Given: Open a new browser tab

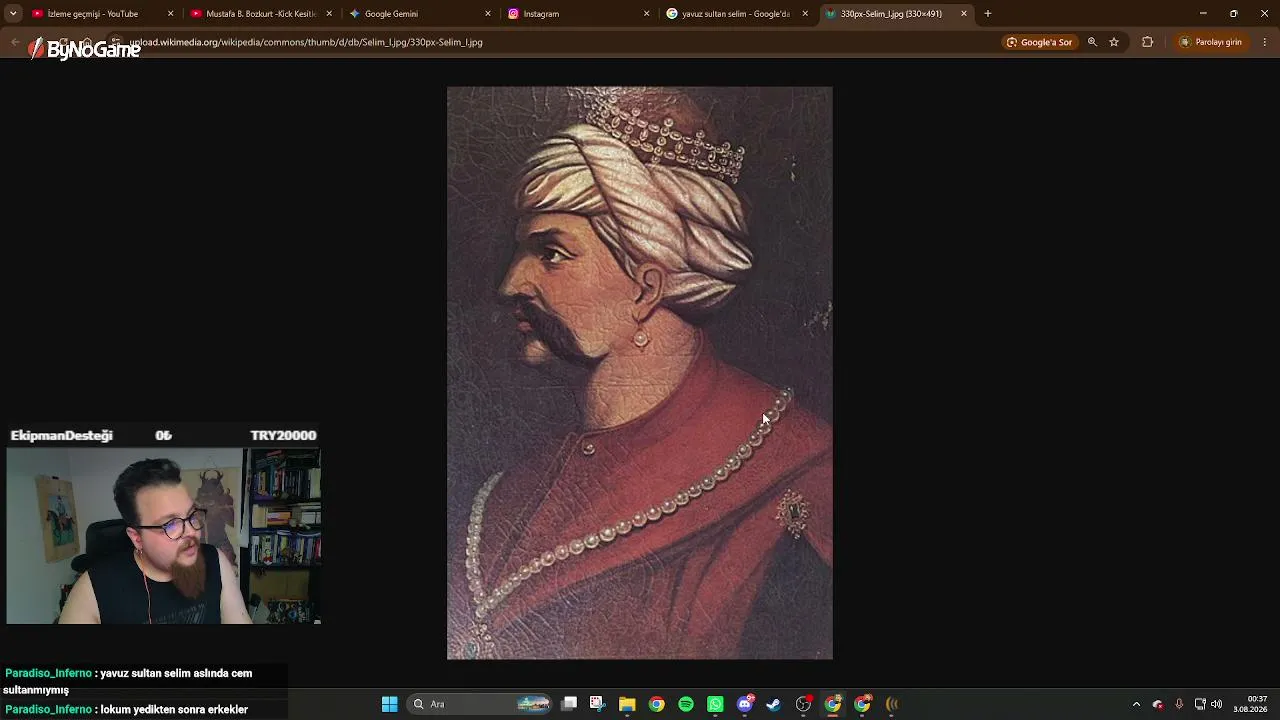Looking at the screenshot, I should pos(988,14).
